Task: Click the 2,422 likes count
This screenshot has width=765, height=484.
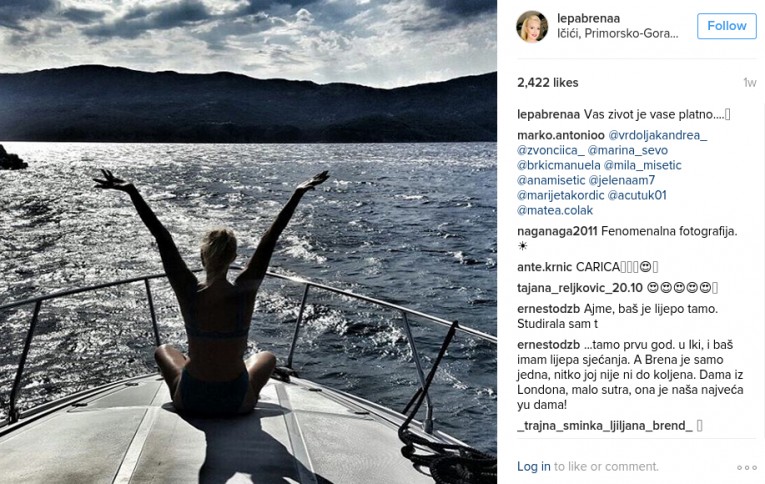Action: (x=547, y=83)
